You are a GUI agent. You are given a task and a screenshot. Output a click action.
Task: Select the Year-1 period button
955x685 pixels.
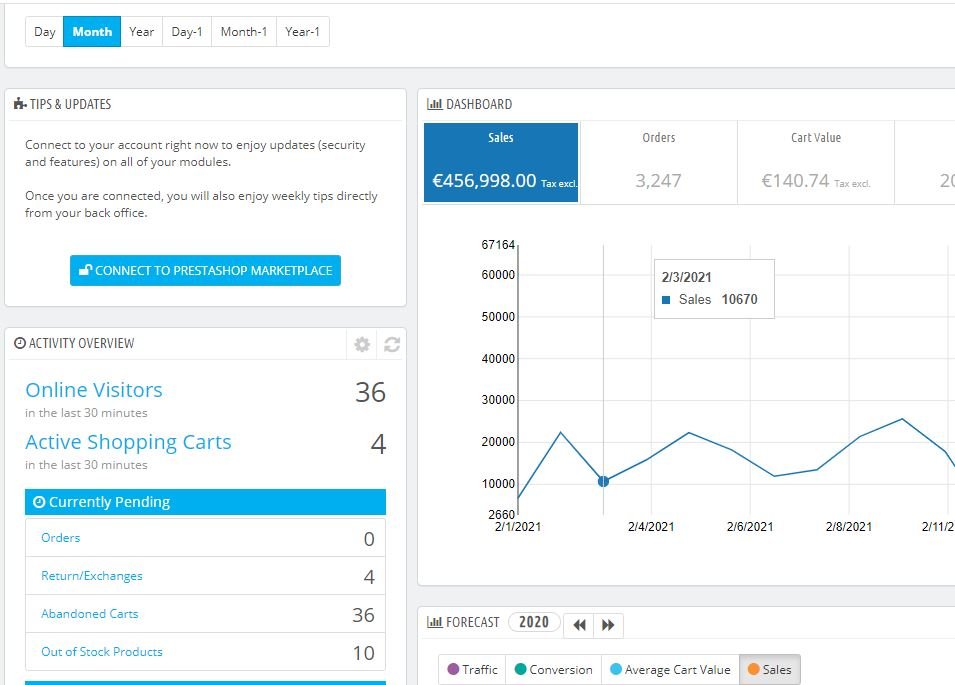click(x=302, y=32)
